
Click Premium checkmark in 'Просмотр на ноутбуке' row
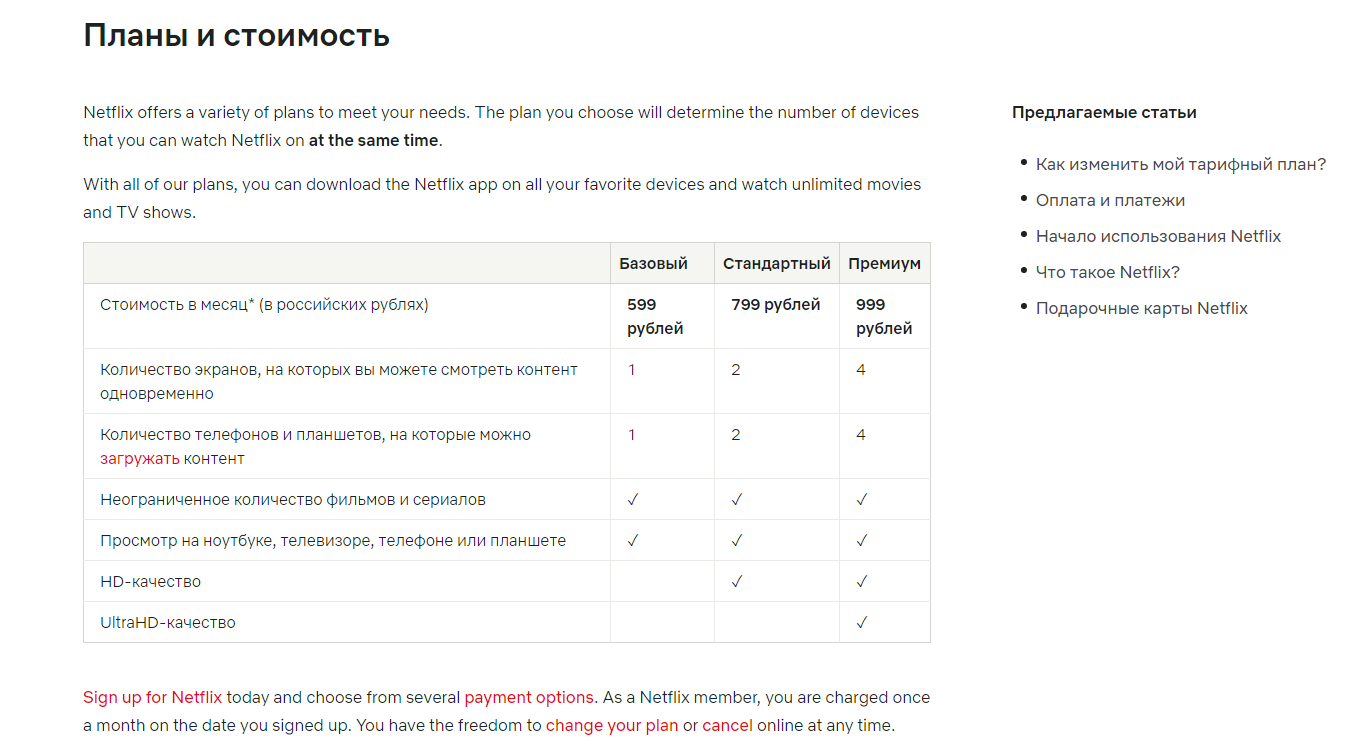click(862, 541)
